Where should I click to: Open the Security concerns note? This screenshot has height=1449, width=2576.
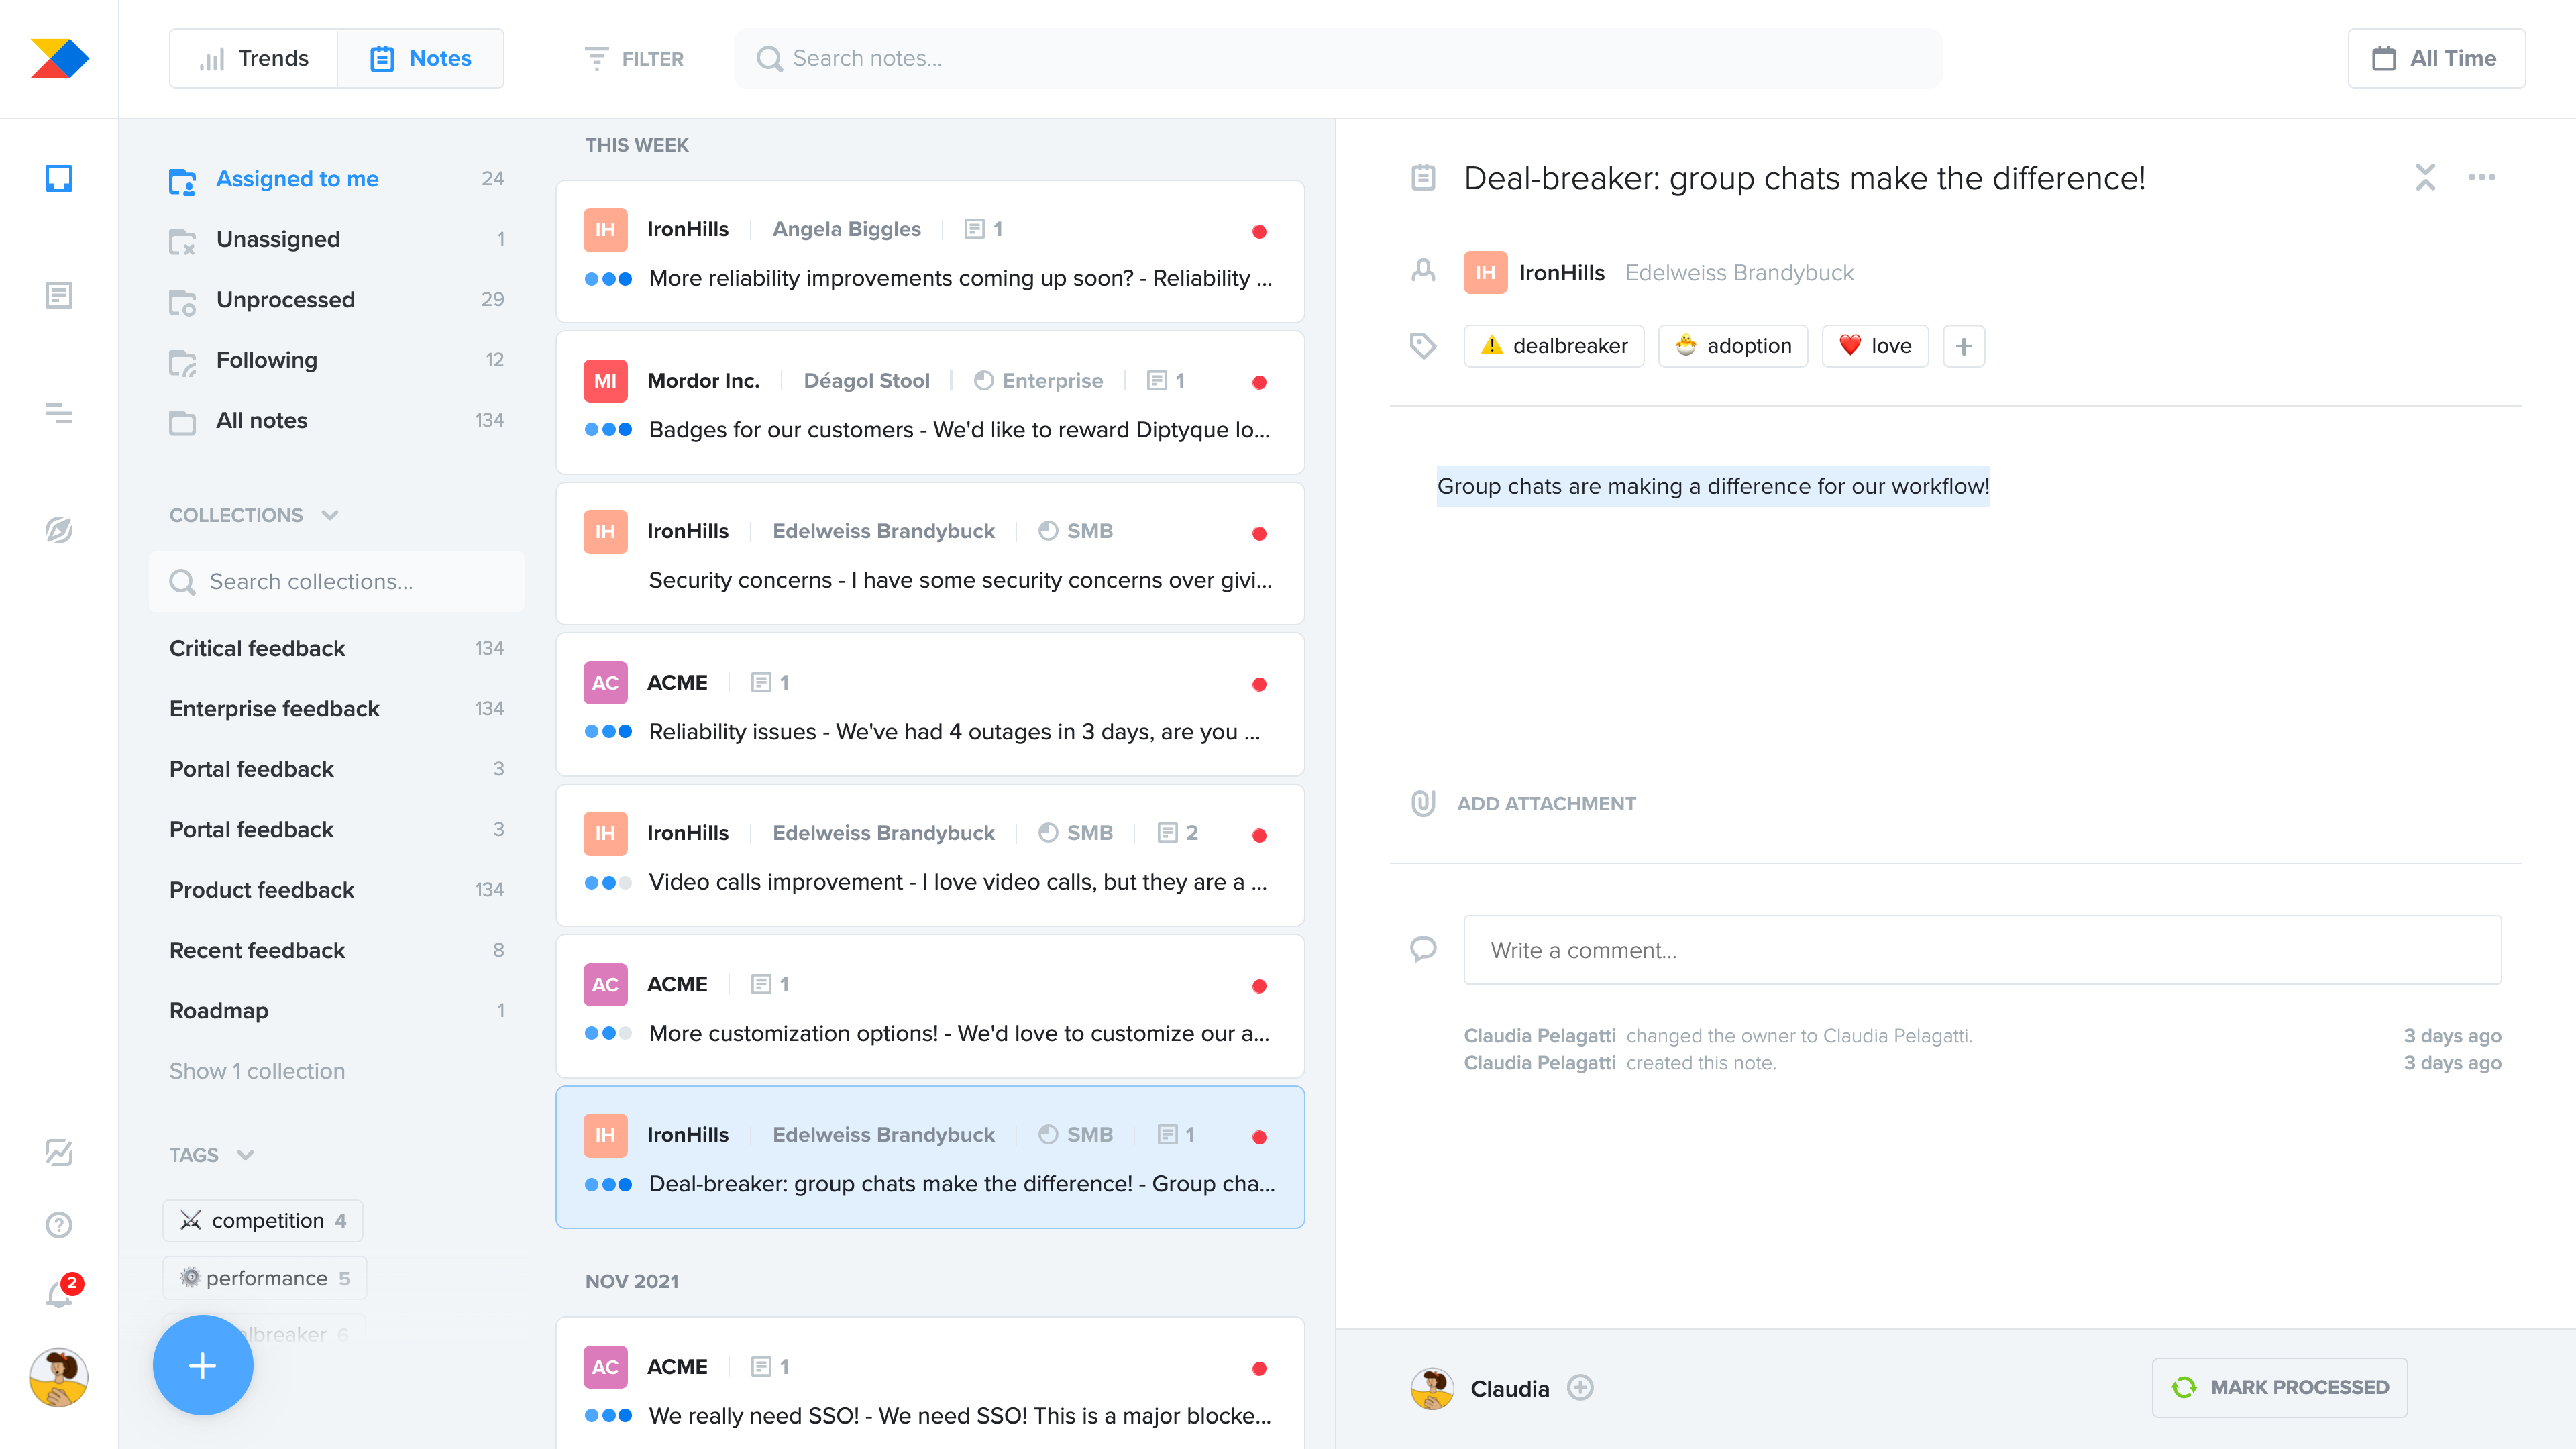930,554
